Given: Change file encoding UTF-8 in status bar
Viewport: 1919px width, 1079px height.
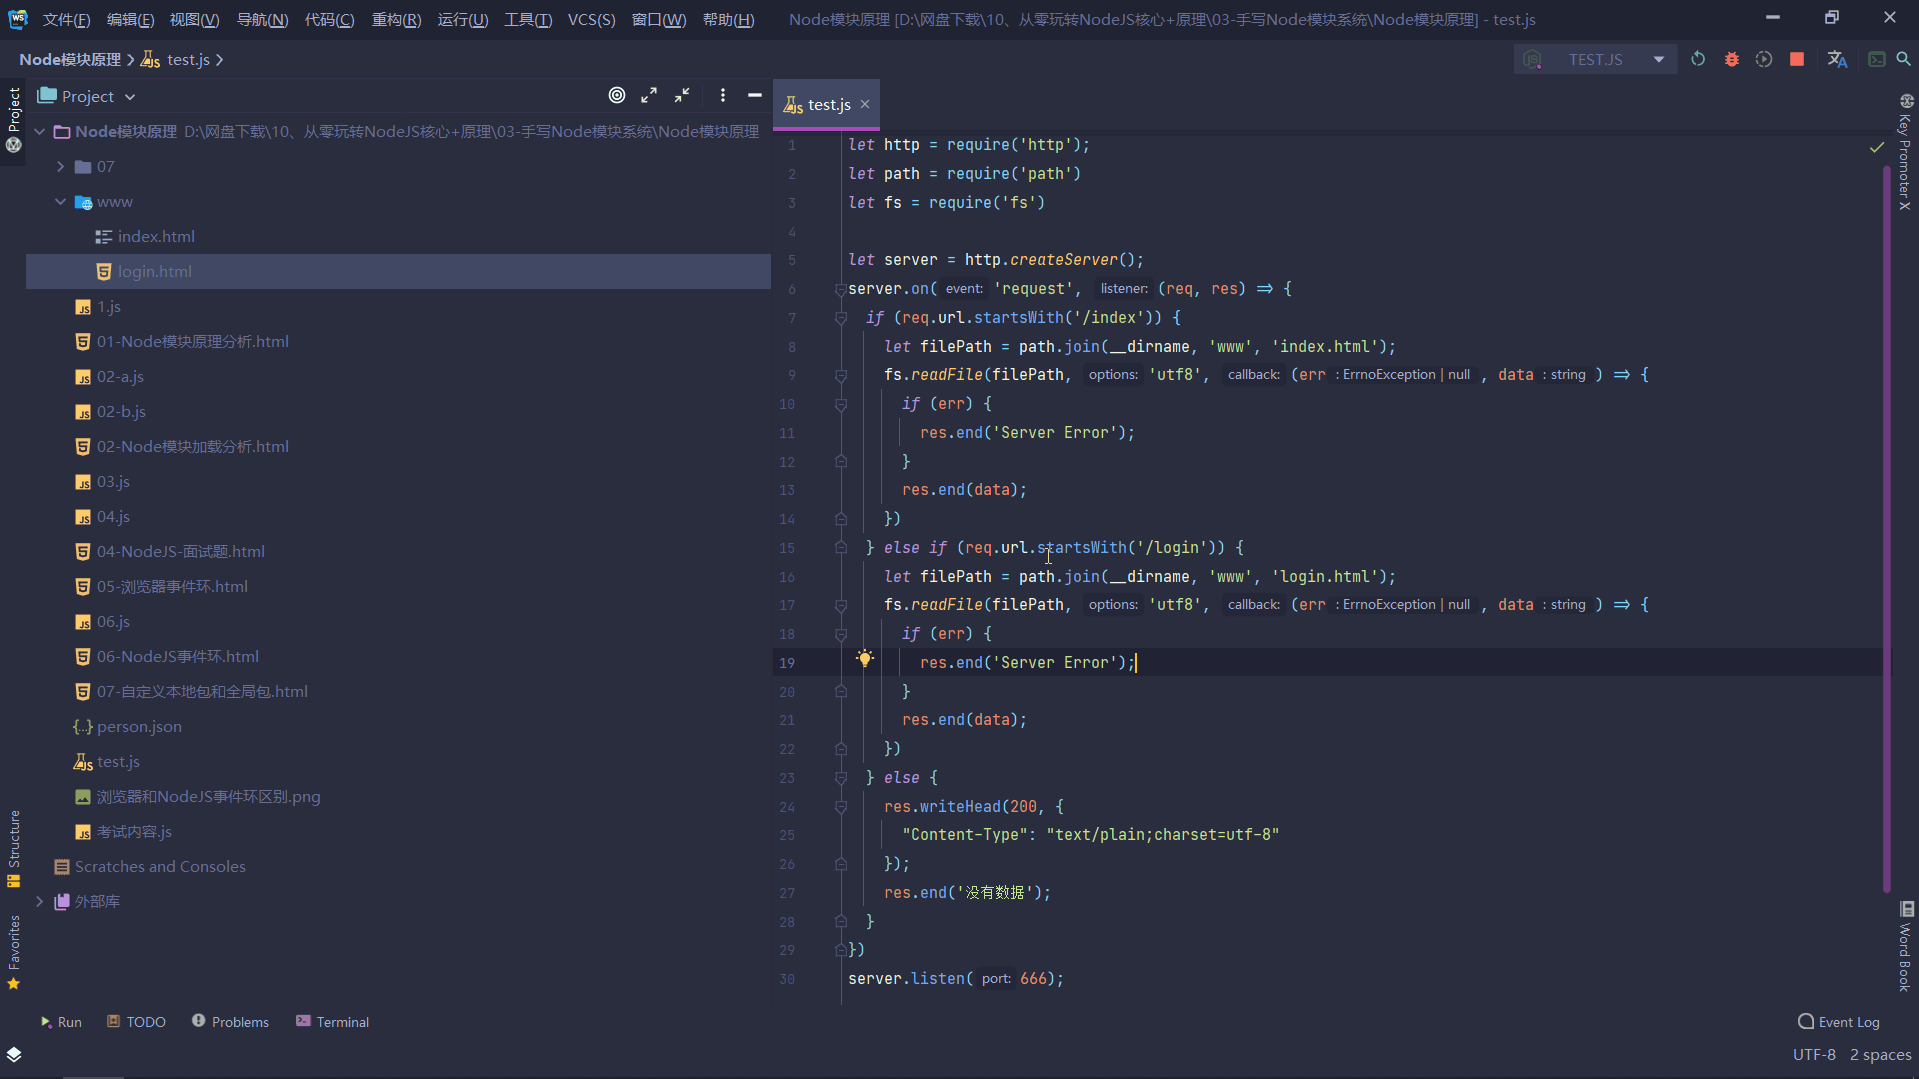Looking at the screenshot, I should pos(1814,1054).
